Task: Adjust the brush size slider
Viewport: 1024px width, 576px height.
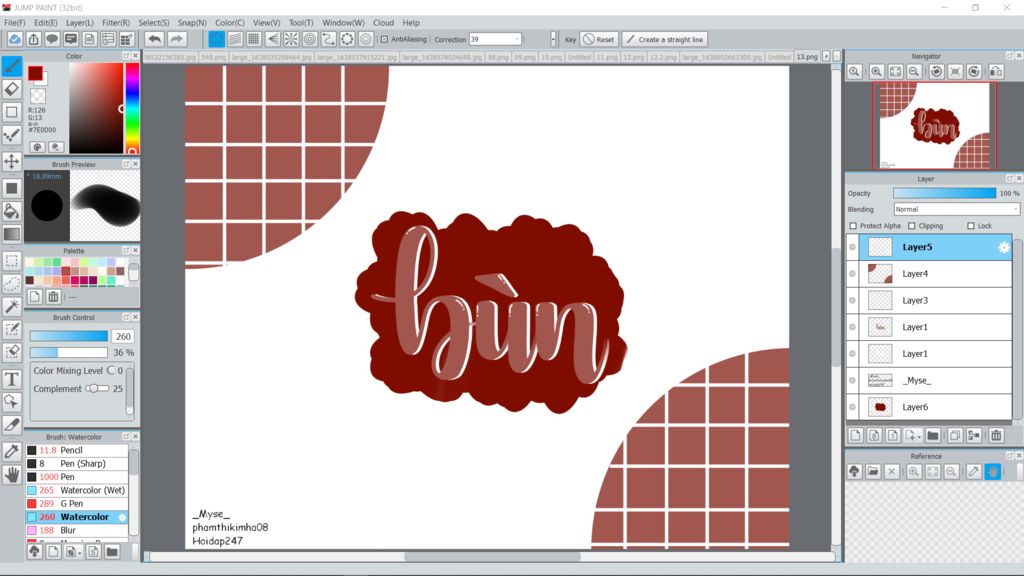Action: pos(69,336)
